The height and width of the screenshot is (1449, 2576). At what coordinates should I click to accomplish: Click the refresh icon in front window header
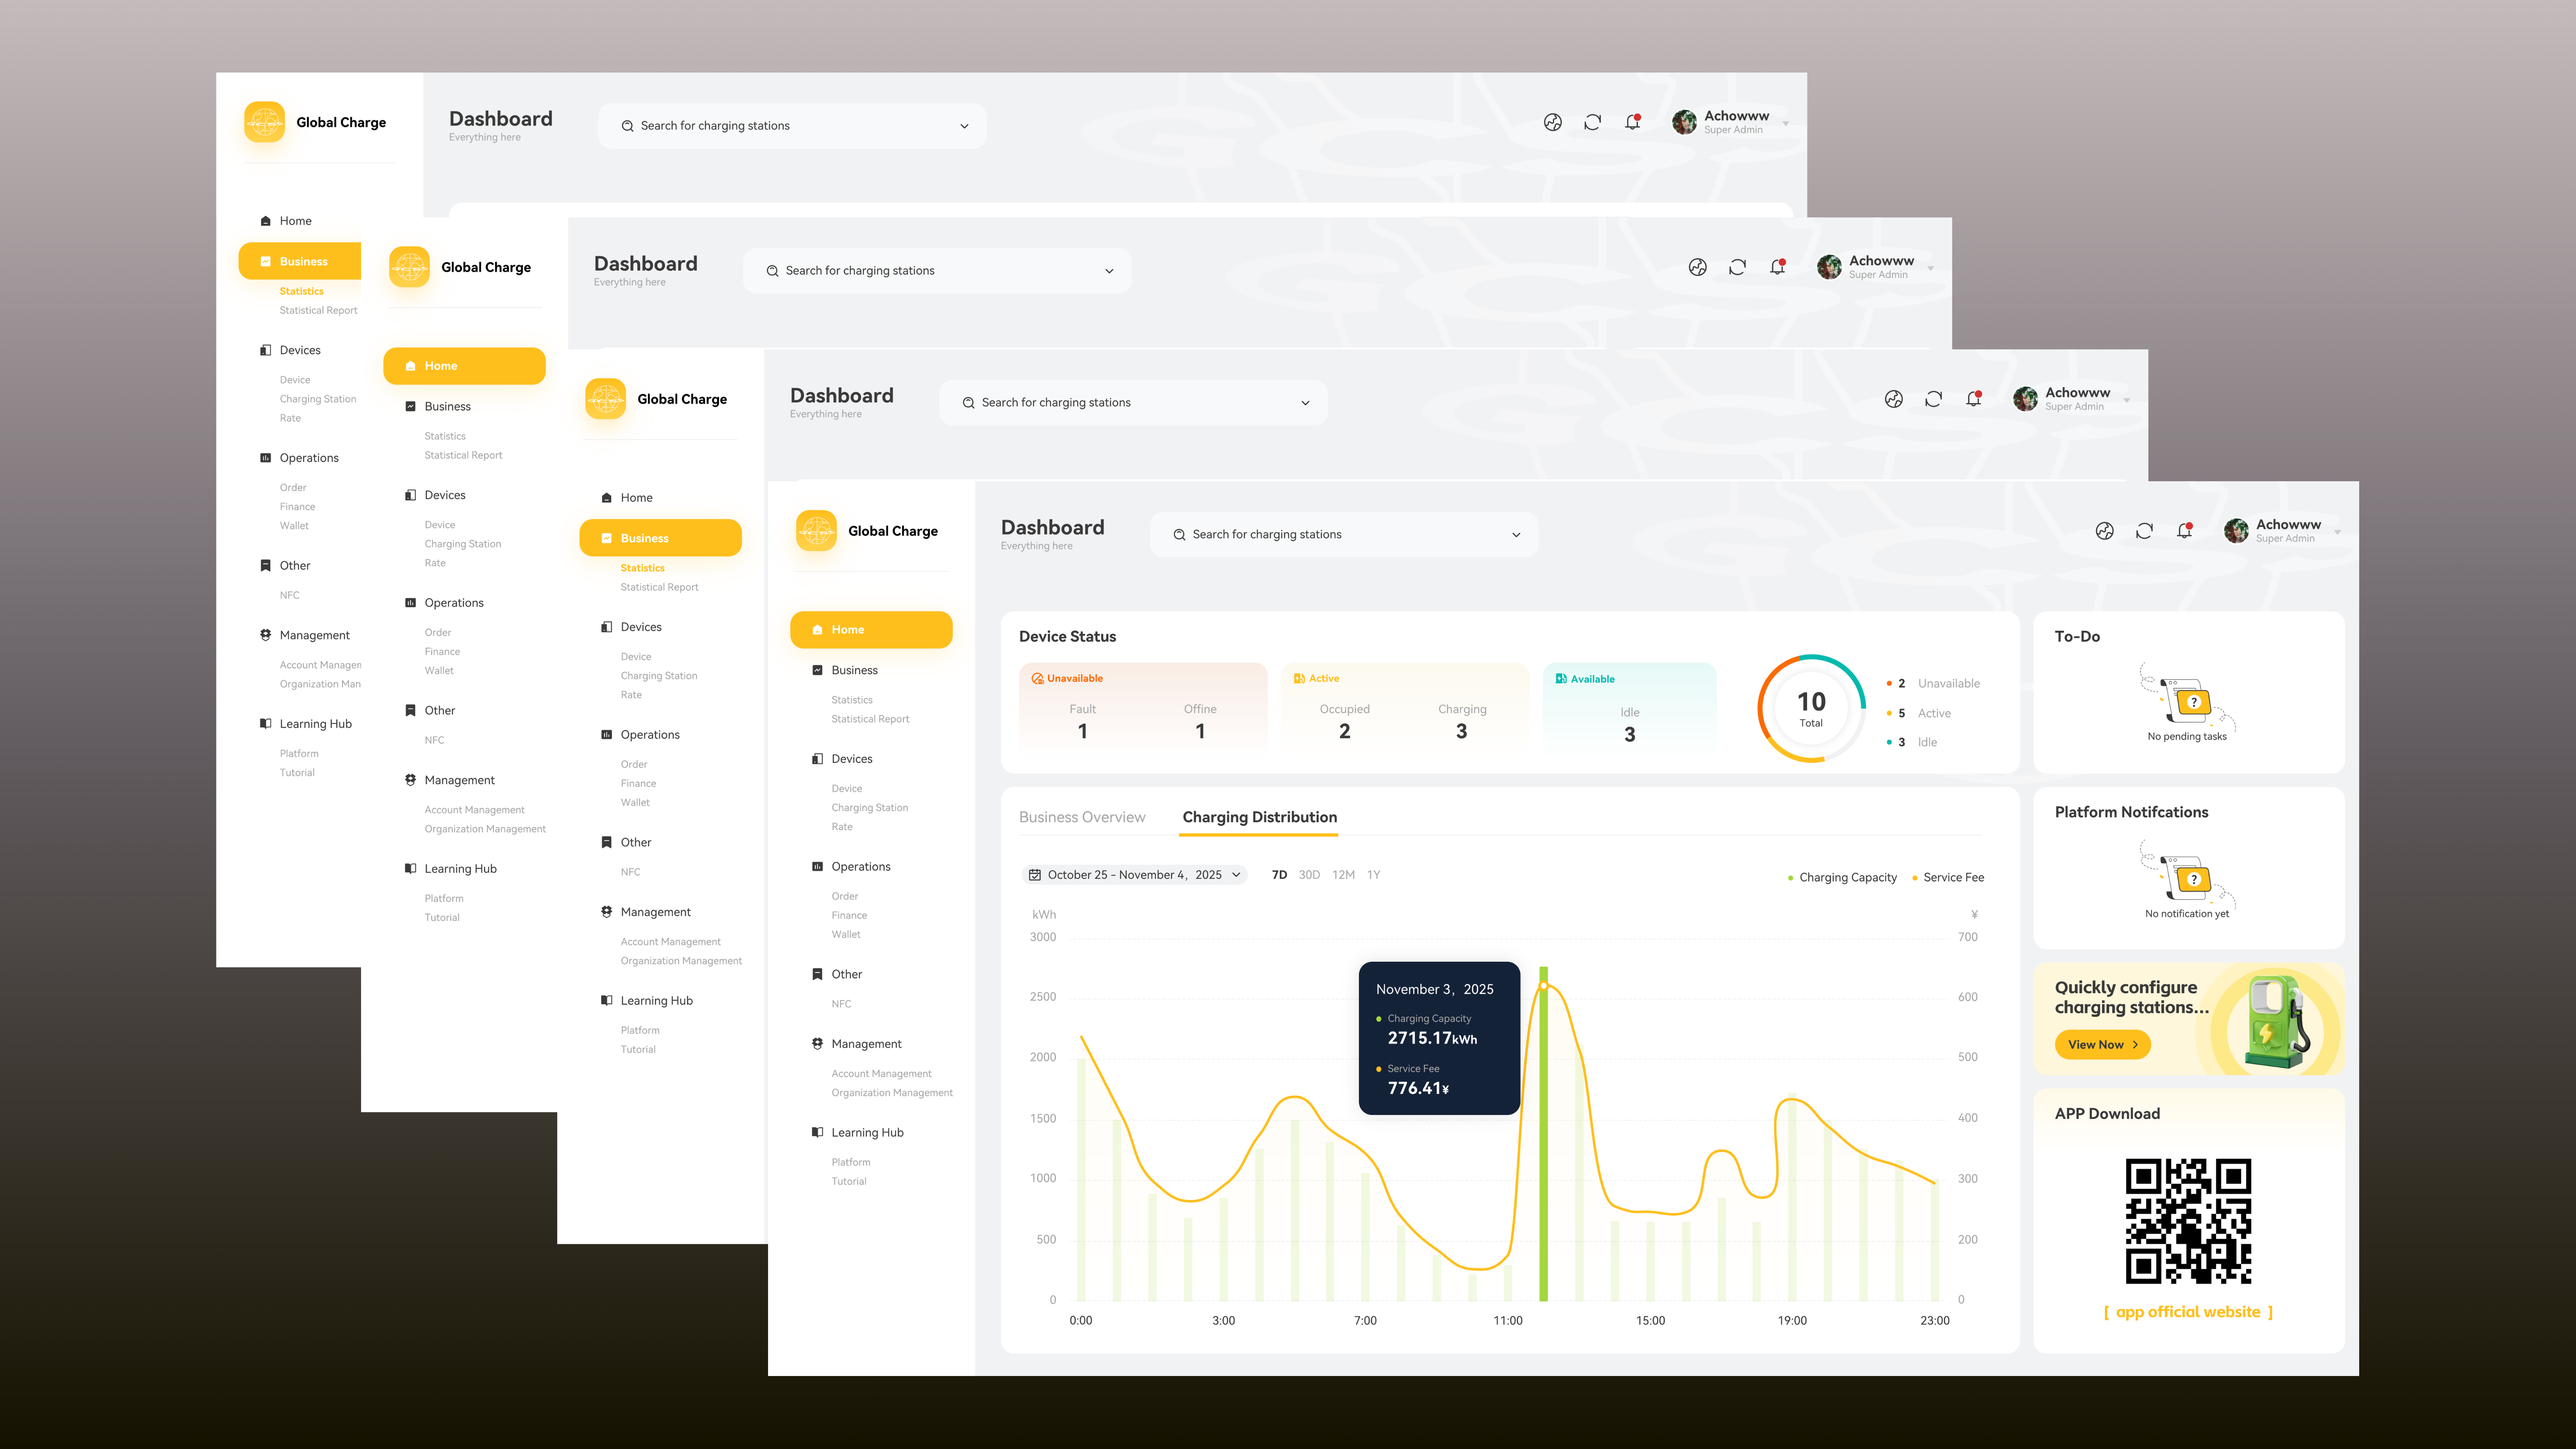(x=2144, y=531)
